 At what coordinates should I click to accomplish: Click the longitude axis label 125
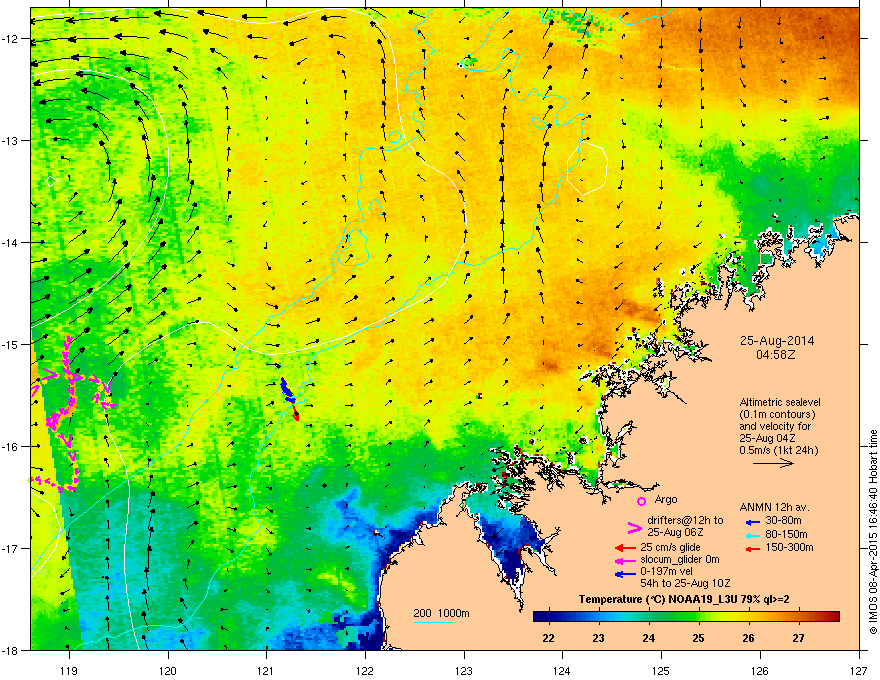661,670
